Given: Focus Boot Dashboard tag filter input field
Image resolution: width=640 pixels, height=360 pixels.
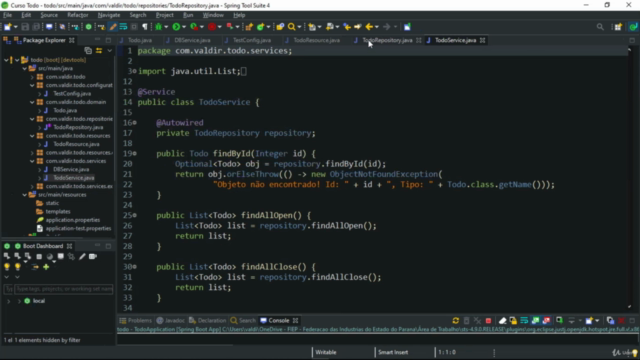Looking at the screenshot, I should tap(64, 289).
